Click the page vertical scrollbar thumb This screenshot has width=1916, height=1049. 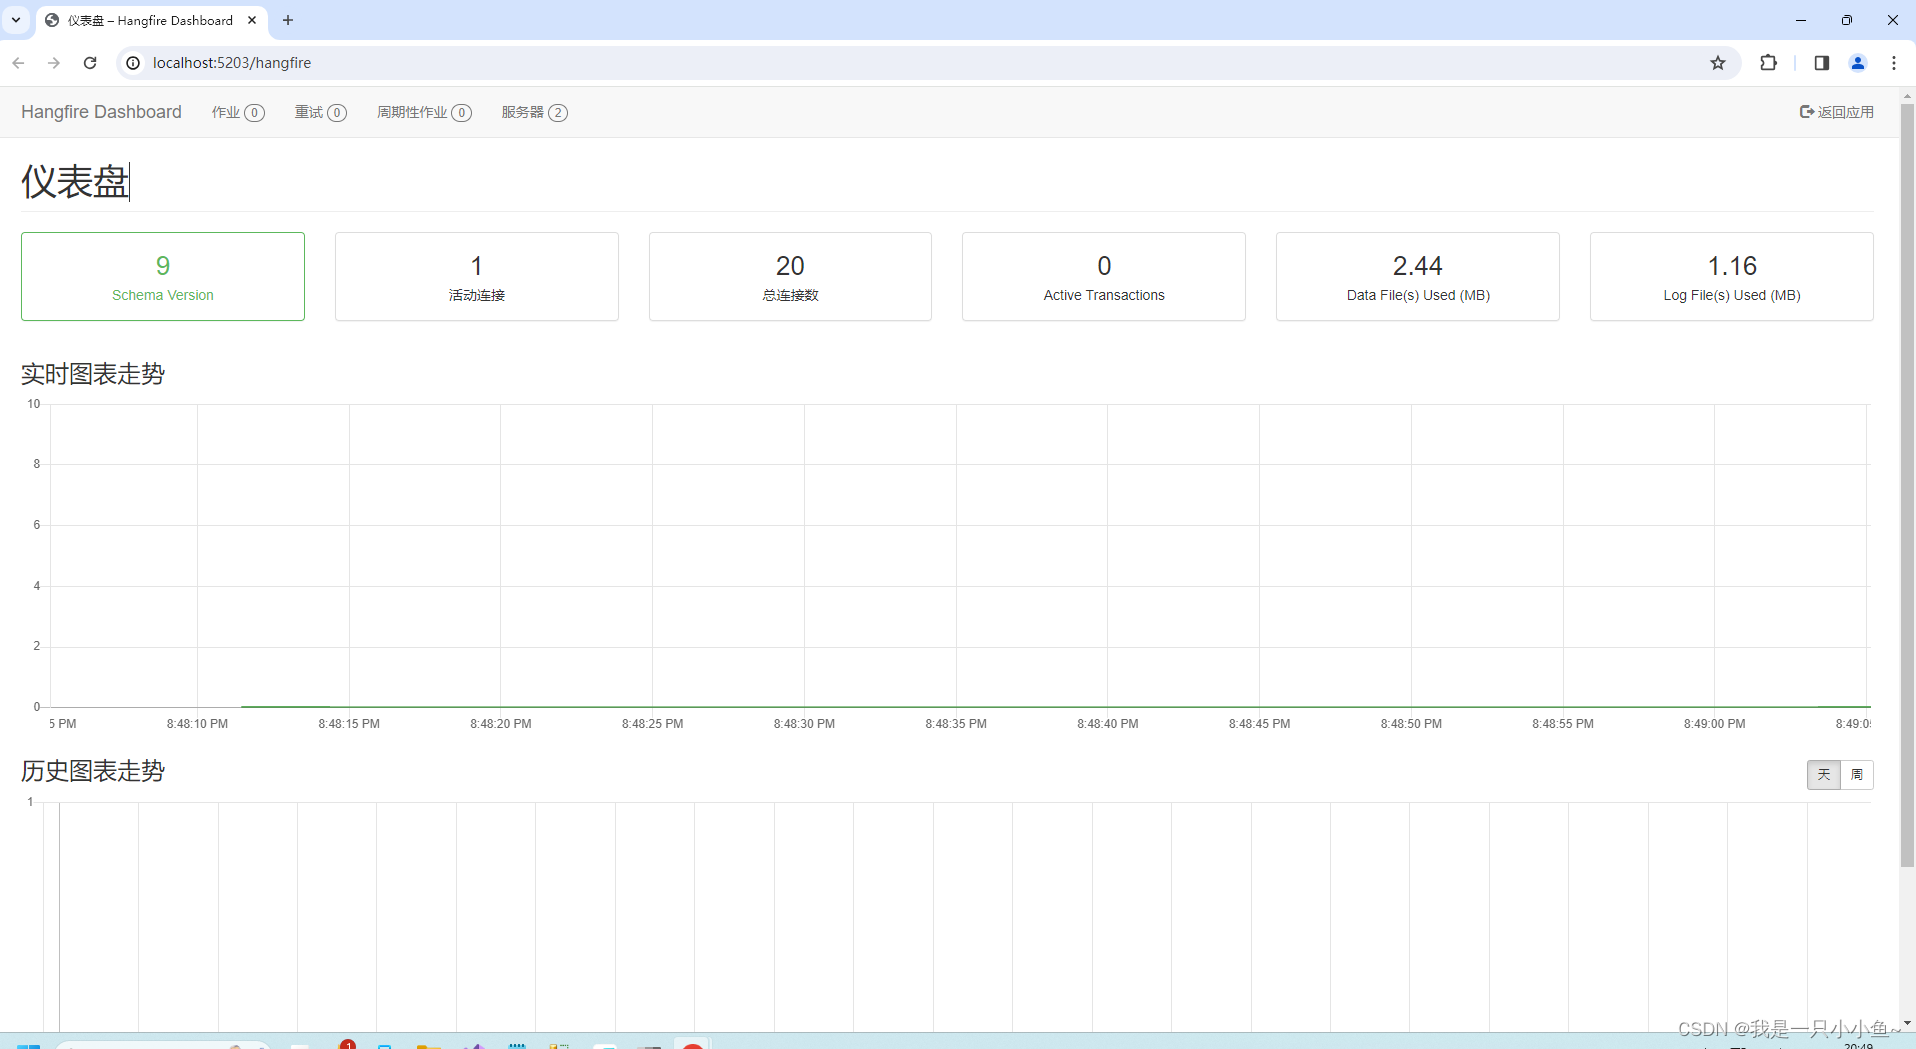click(1907, 485)
